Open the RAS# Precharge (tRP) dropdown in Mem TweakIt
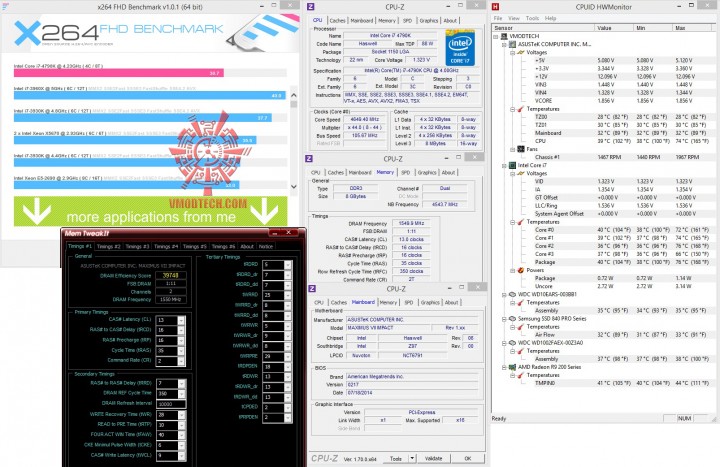The height and width of the screenshot is (467, 720). click(x=181, y=340)
